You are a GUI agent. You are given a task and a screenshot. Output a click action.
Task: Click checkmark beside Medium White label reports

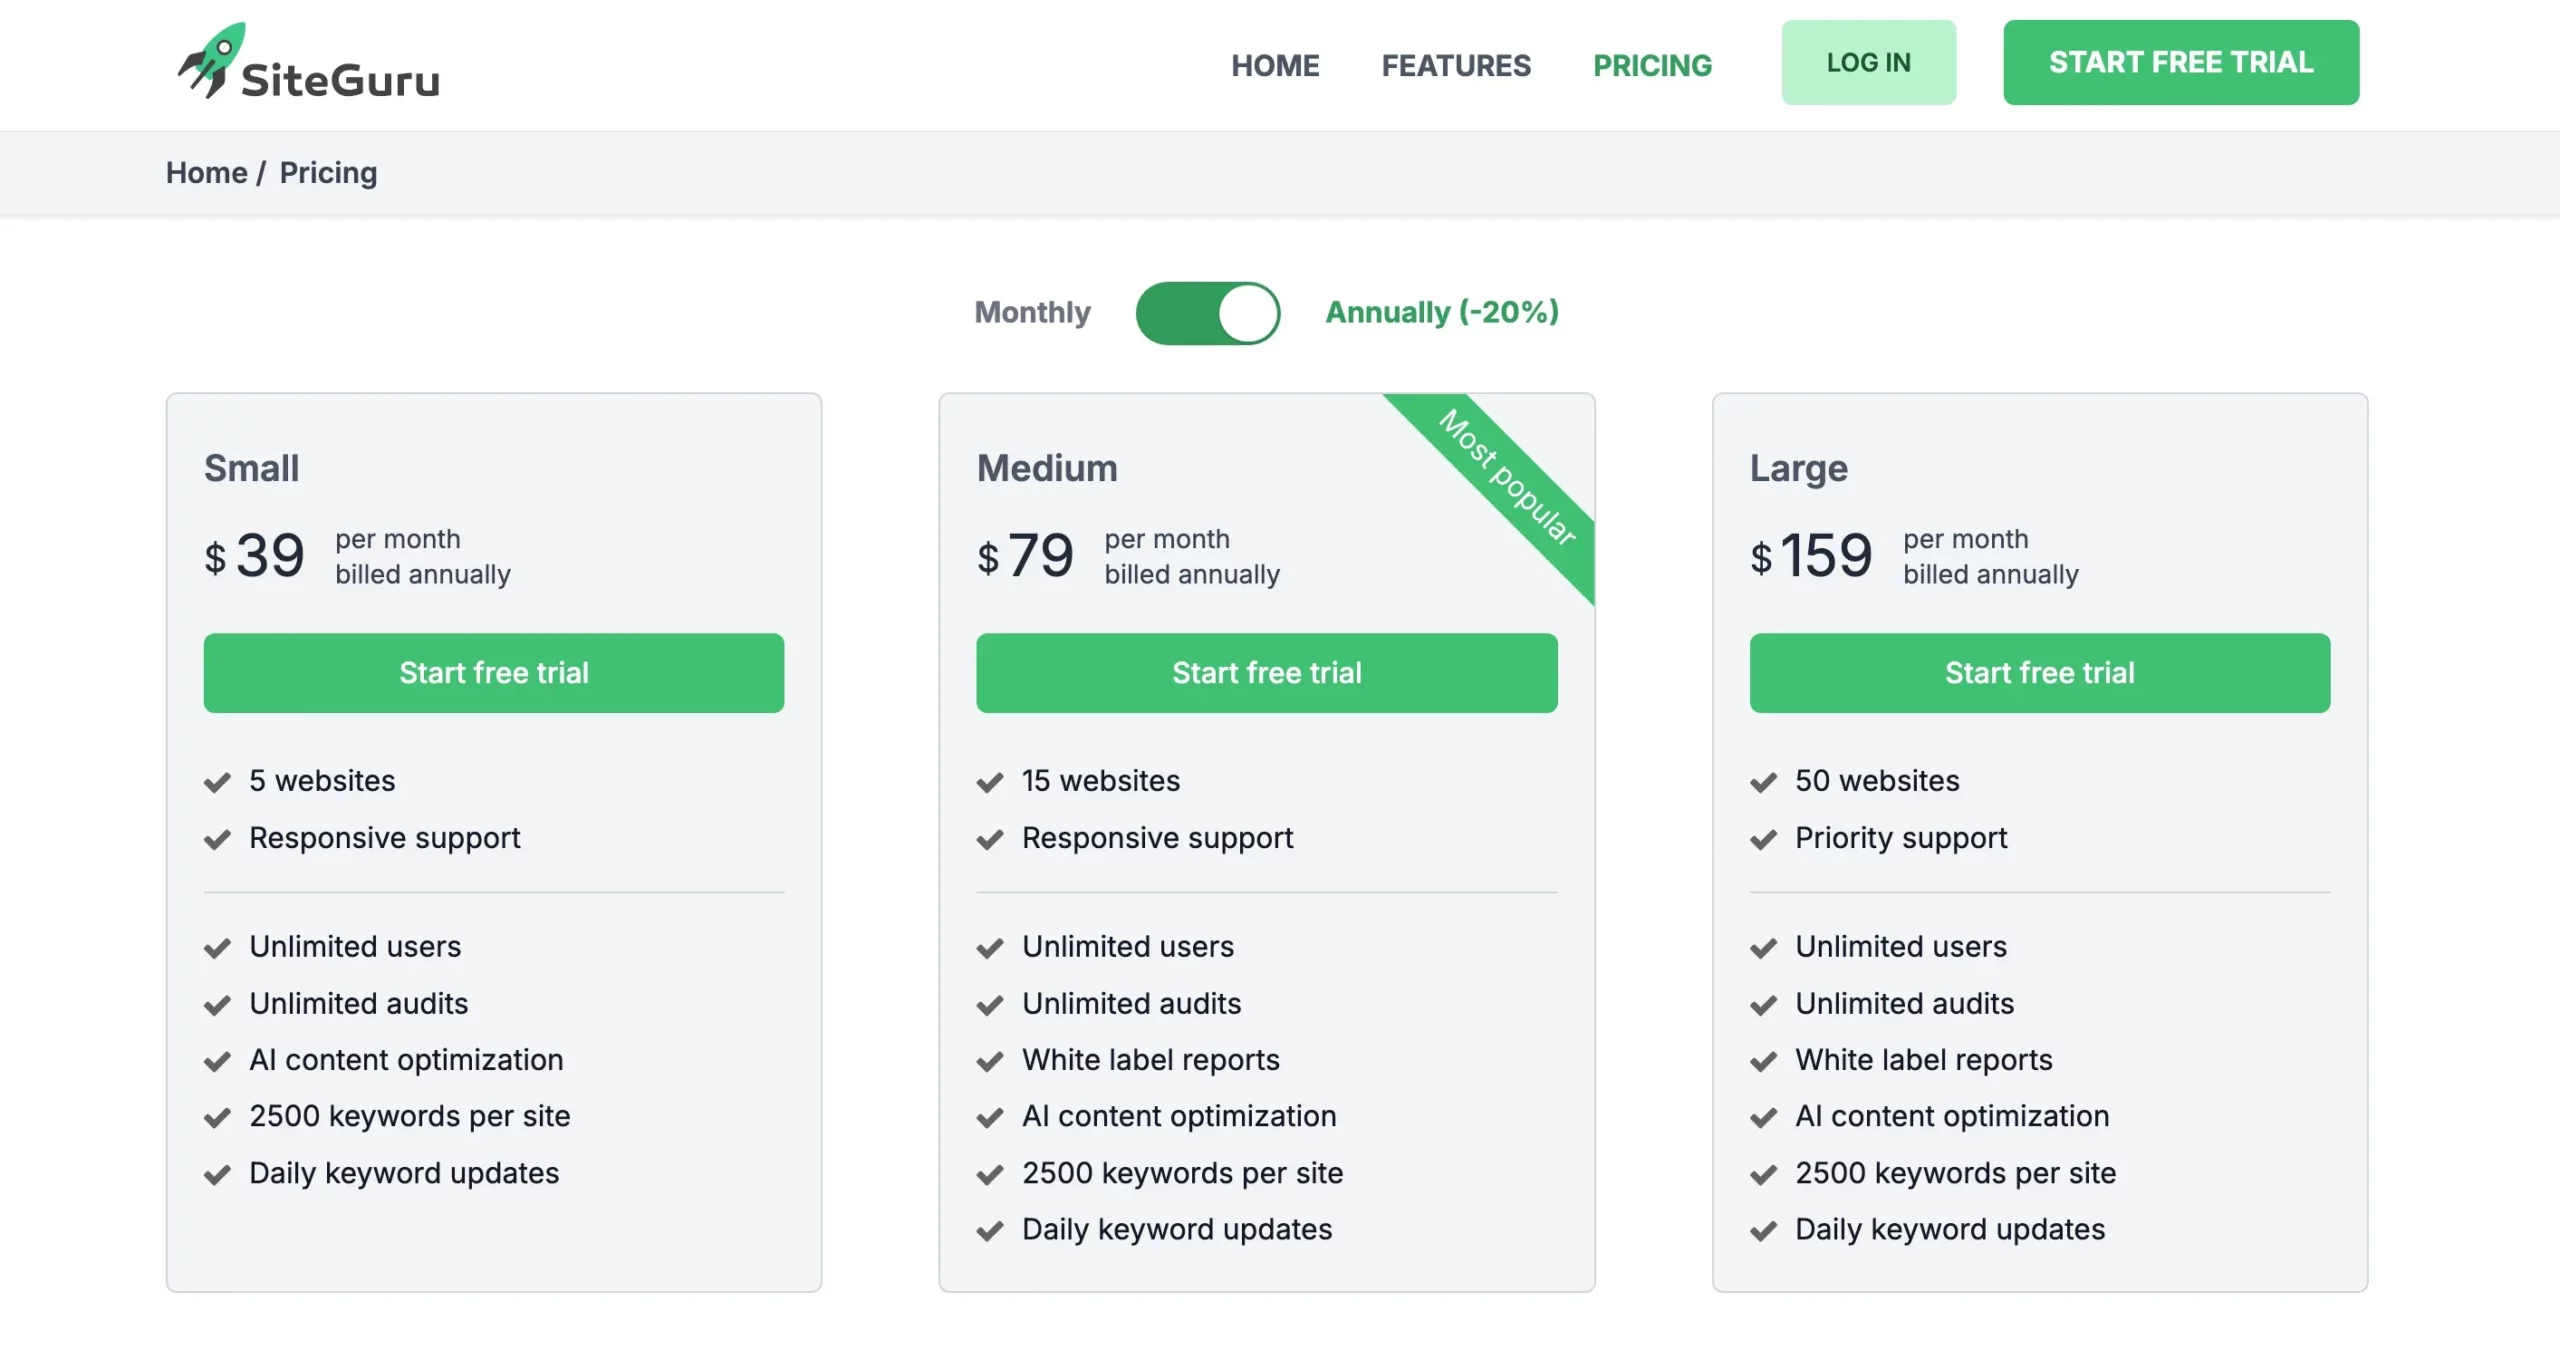pyautogui.click(x=990, y=1061)
